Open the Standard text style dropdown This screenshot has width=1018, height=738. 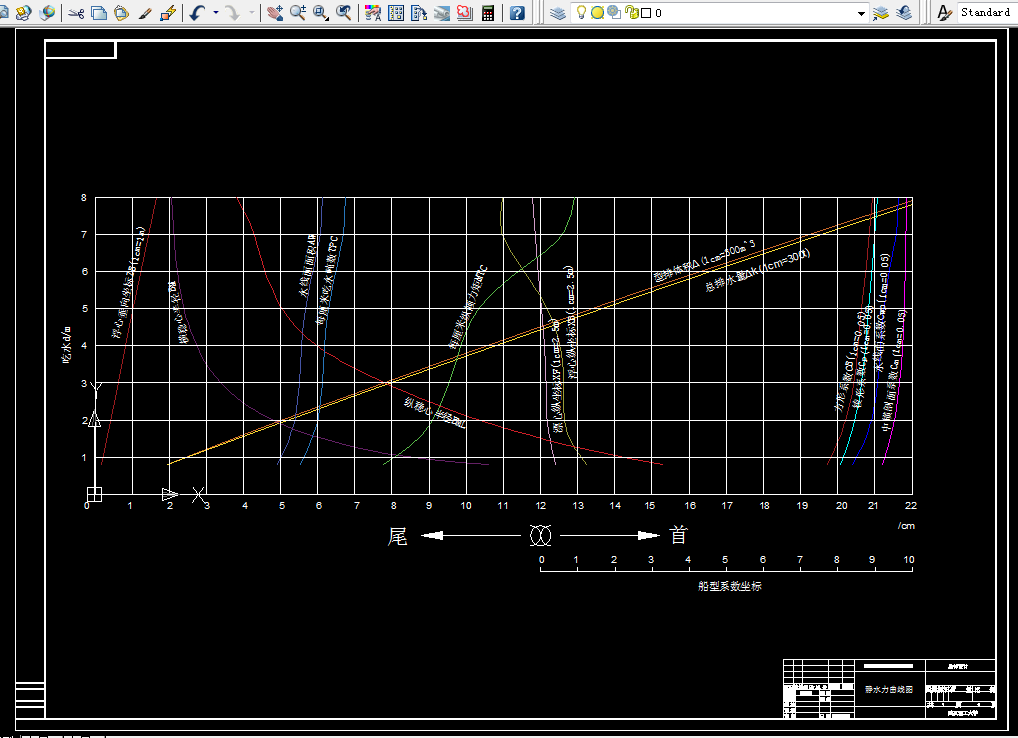(987, 12)
